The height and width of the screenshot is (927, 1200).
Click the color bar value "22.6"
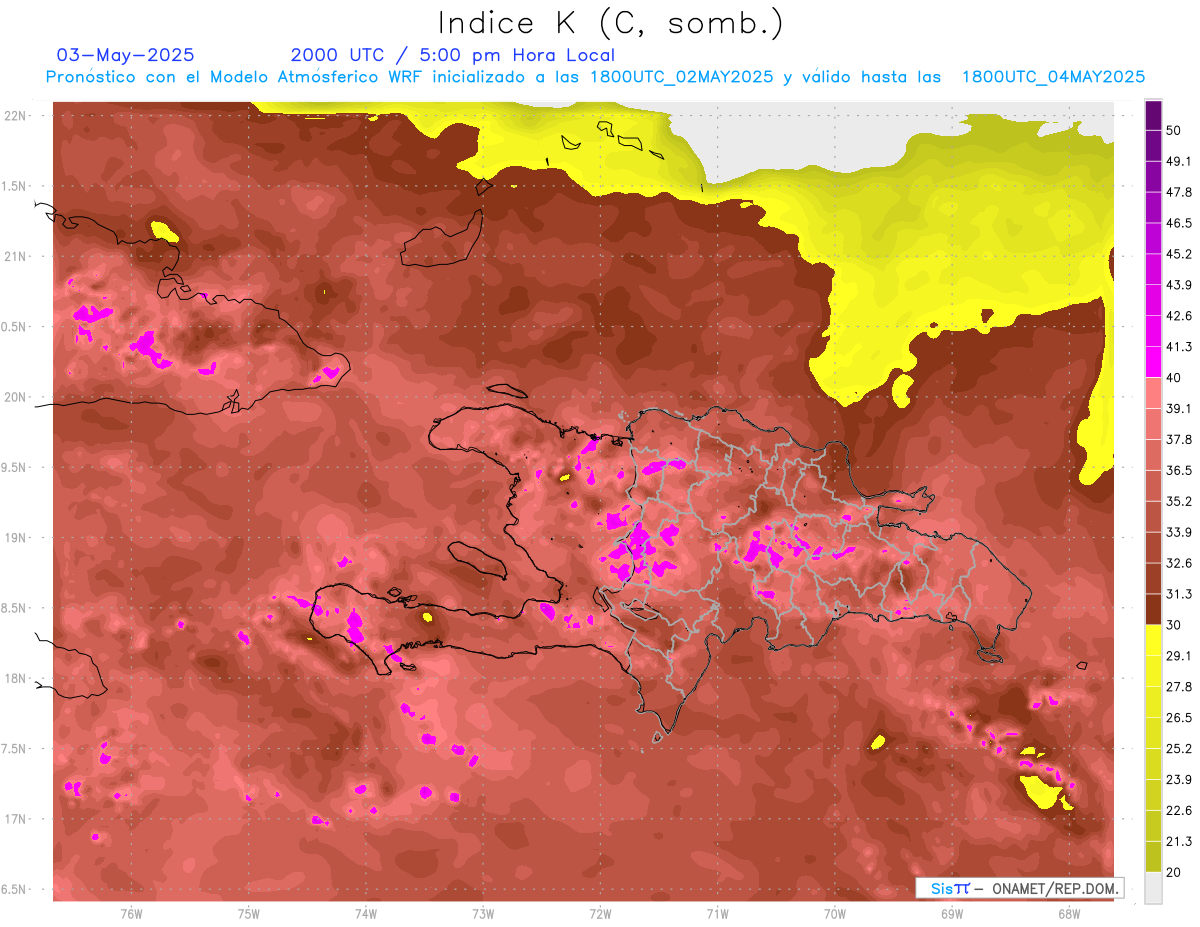[1181, 811]
